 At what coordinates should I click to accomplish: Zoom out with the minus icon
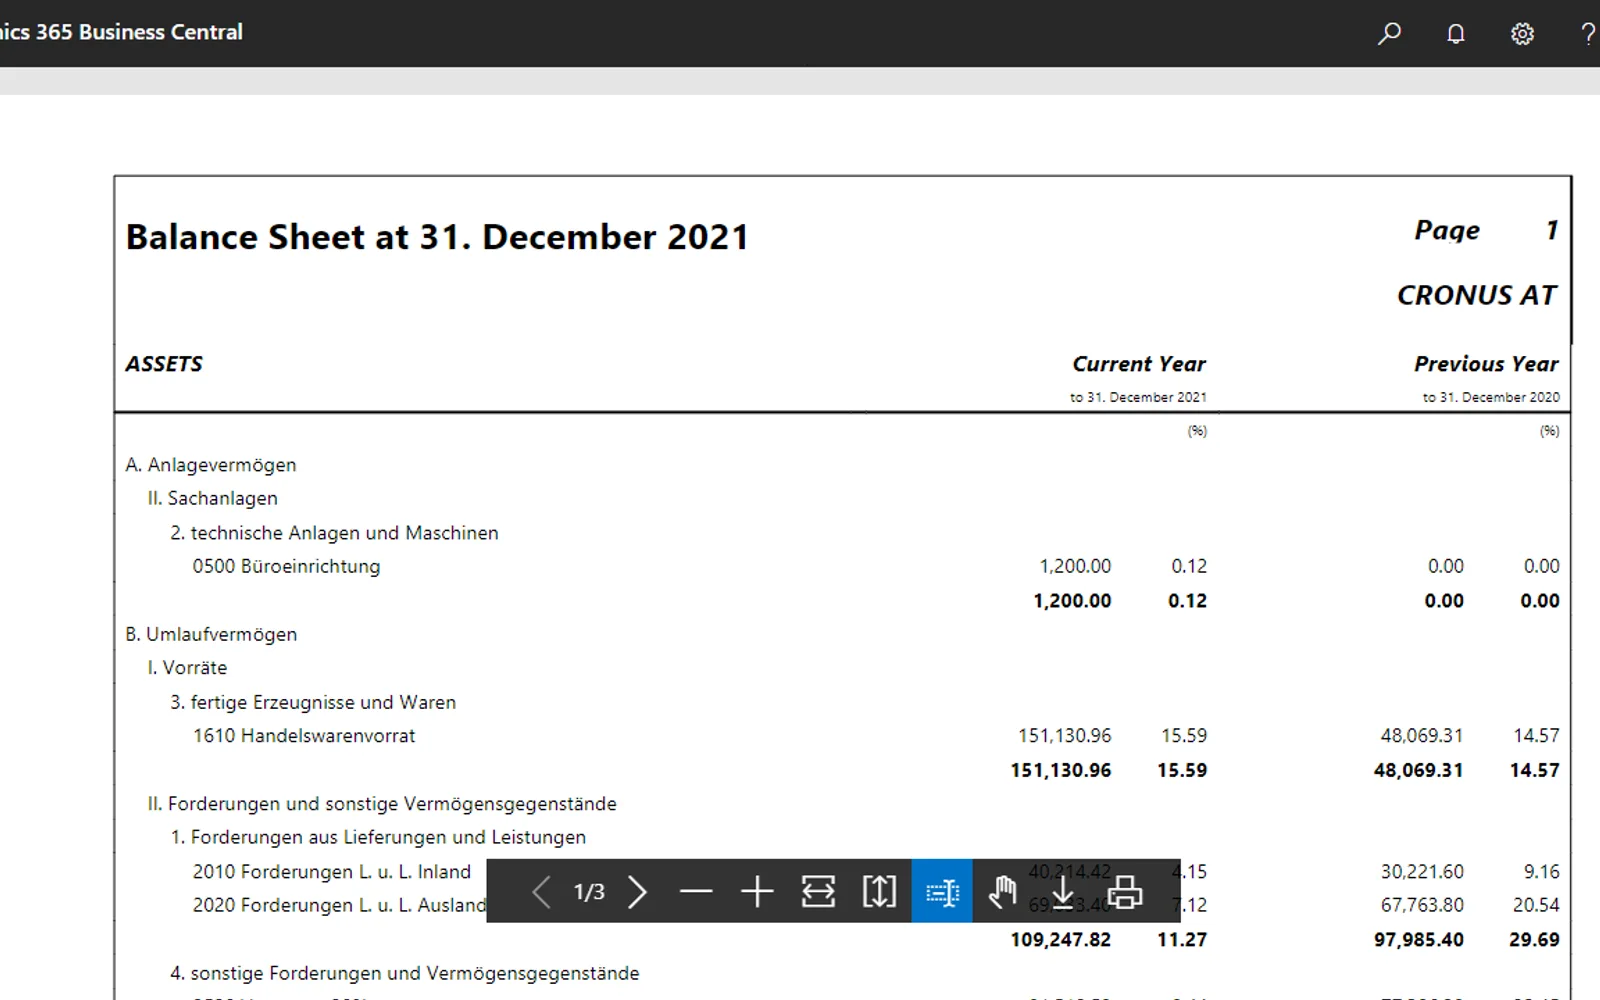coord(696,891)
